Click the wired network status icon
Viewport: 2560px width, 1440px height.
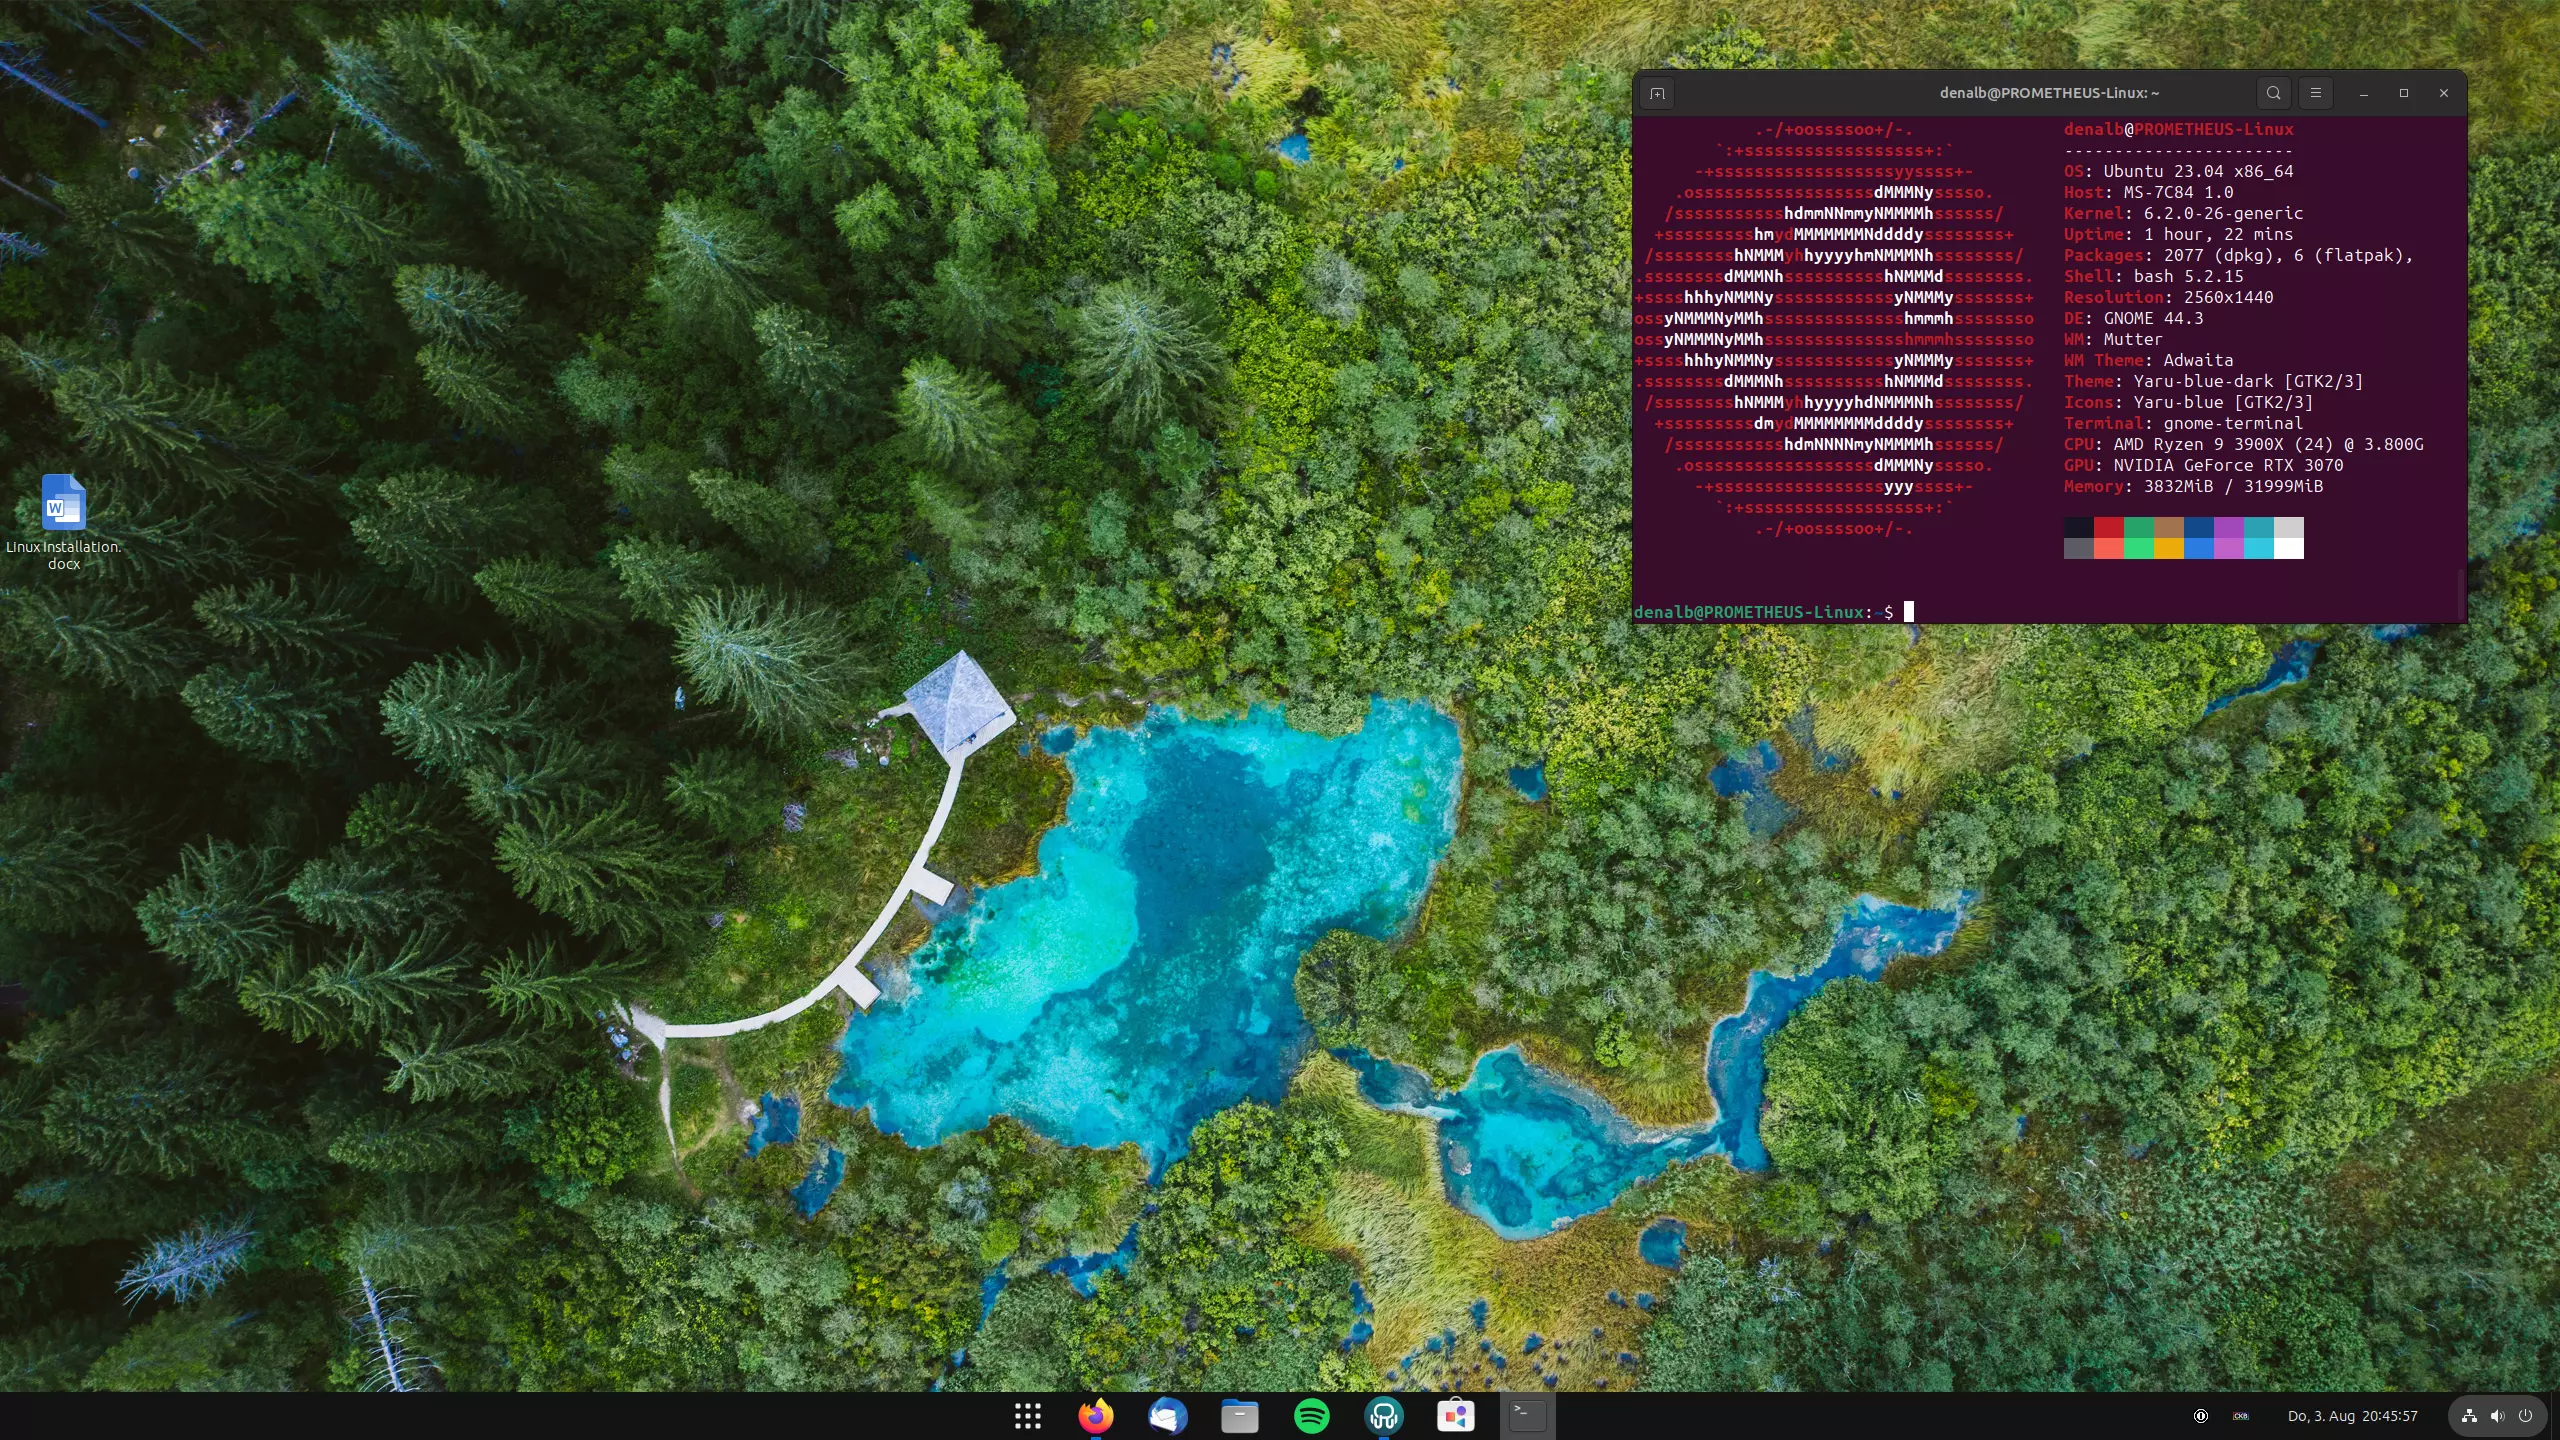(x=2469, y=1416)
